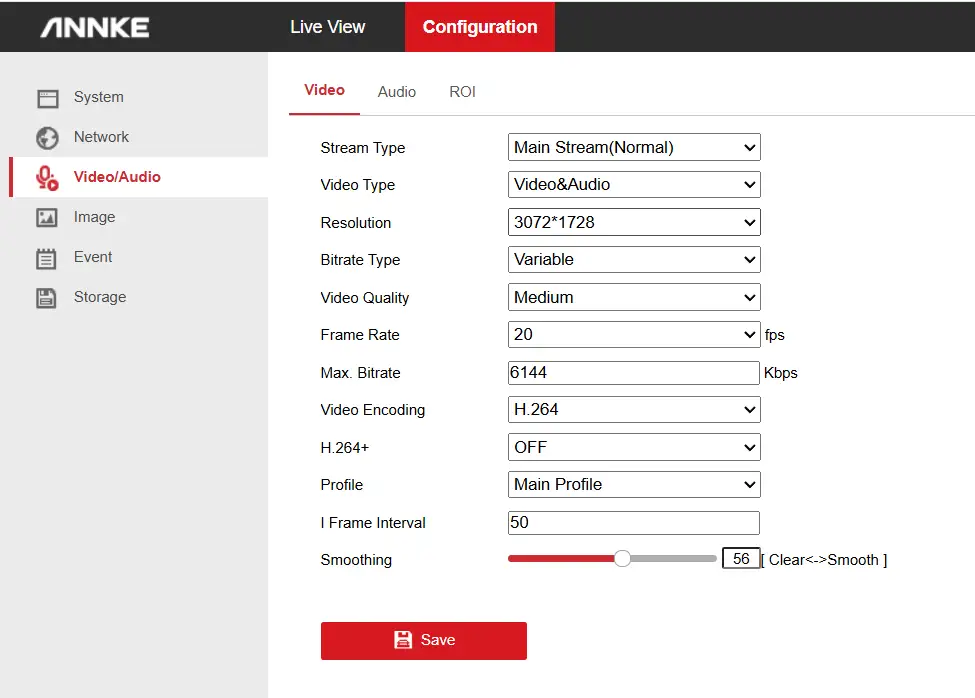The height and width of the screenshot is (698, 975).
Task: Expand the Resolution dropdown
Action: (x=634, y=223)
